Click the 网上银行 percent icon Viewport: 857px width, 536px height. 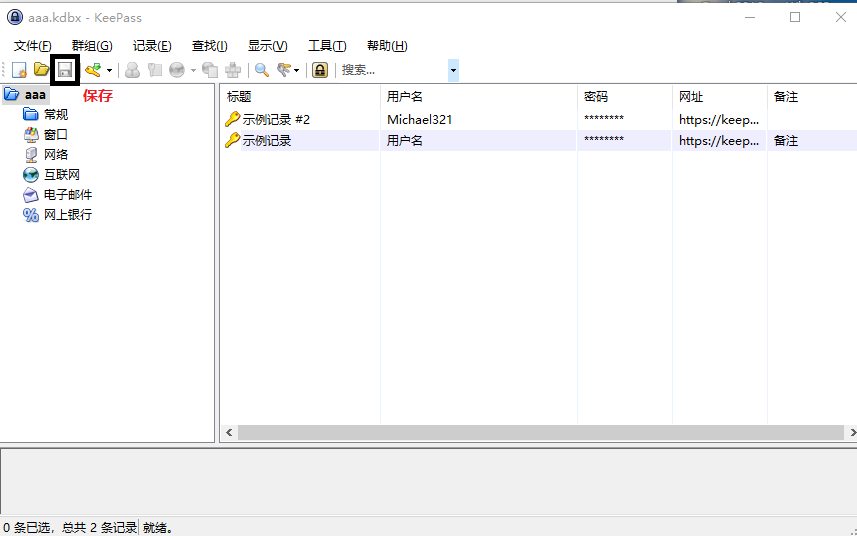pos(31,215)
